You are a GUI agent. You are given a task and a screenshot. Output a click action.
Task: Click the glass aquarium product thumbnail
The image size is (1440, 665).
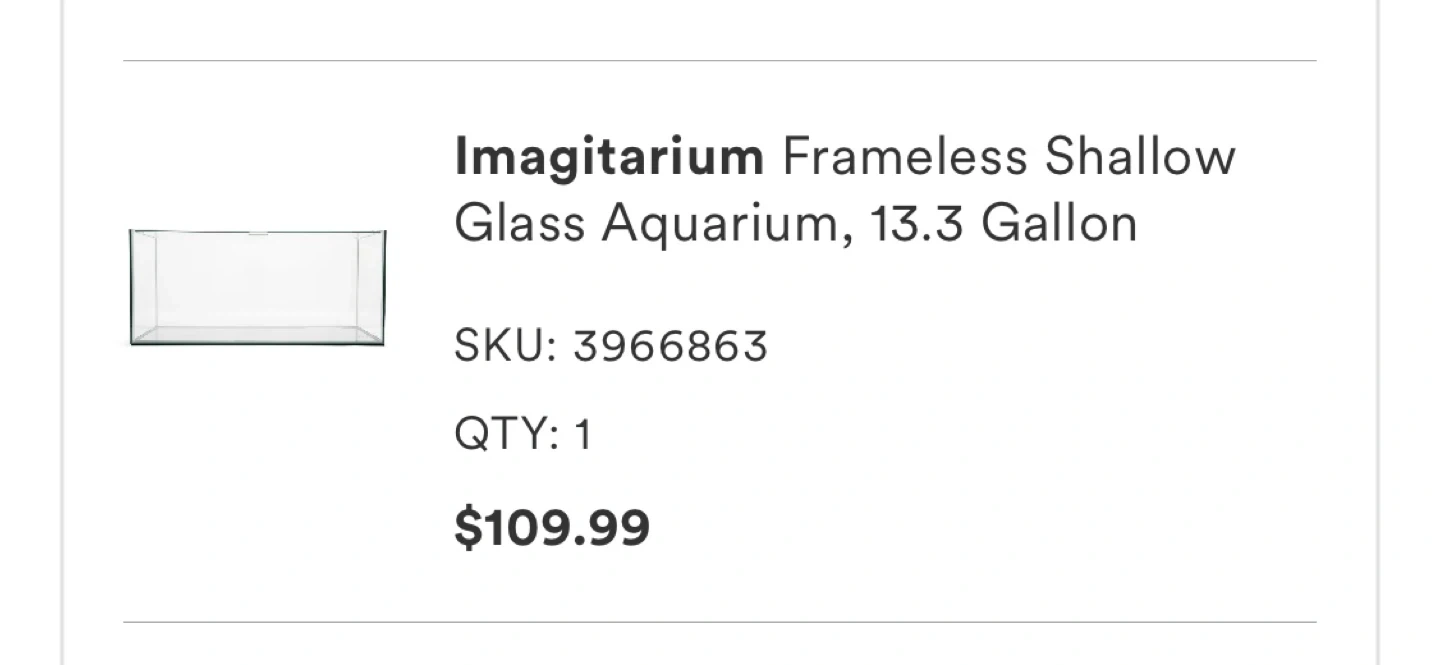[x=257, y=287]
